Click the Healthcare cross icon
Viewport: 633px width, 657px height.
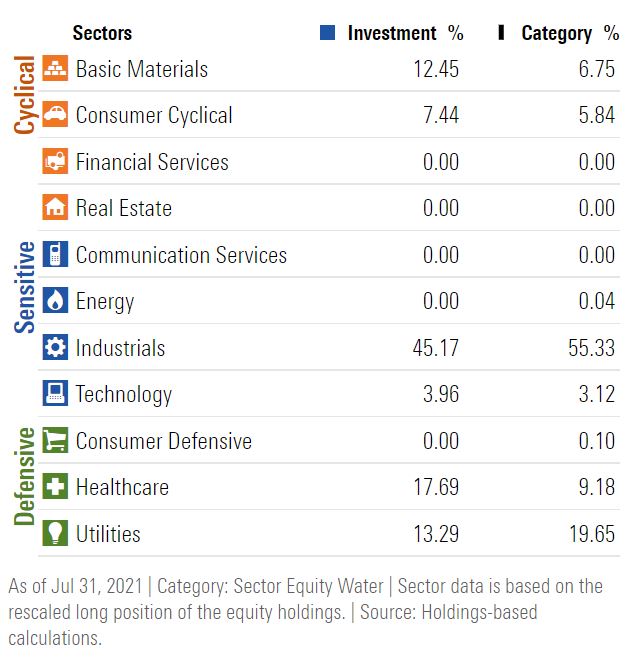tap(55, 487)
